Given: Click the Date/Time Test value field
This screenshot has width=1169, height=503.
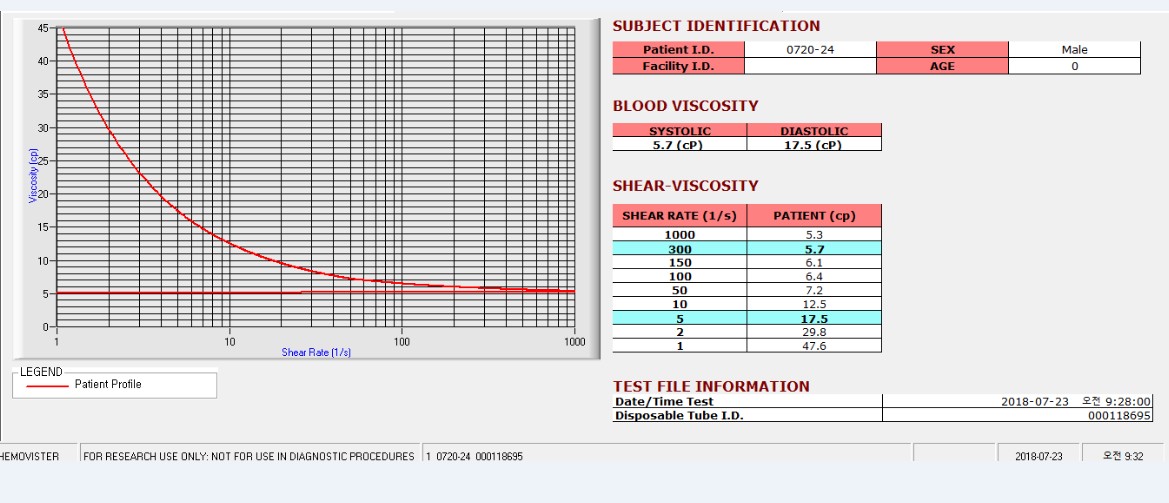Looking at the screenshot, I should point(1018,401).
